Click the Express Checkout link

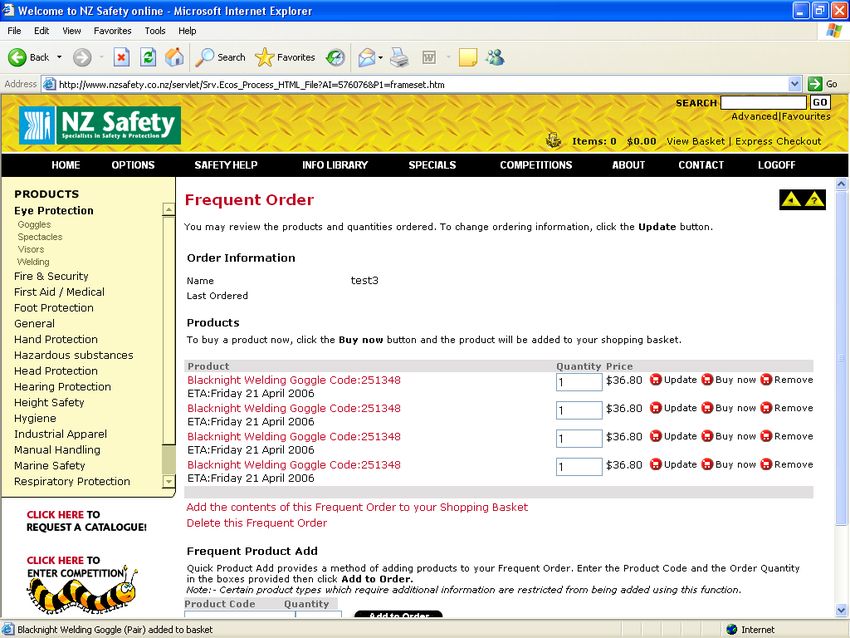(778, 141)
